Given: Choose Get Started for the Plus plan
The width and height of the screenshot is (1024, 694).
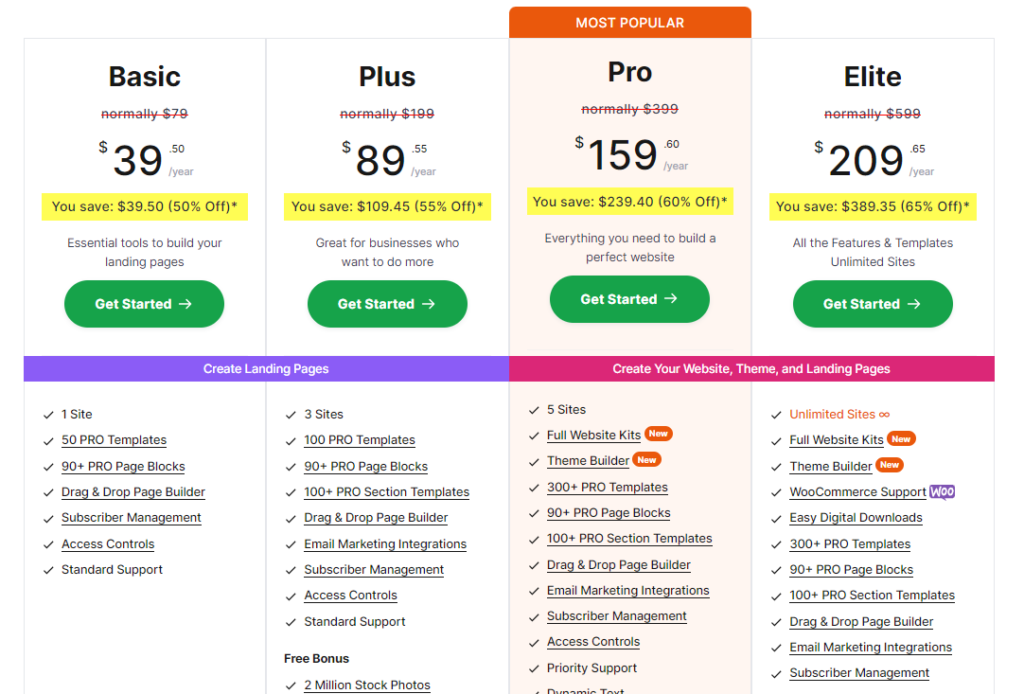Looking at the screenshot, I should point(387,304).
